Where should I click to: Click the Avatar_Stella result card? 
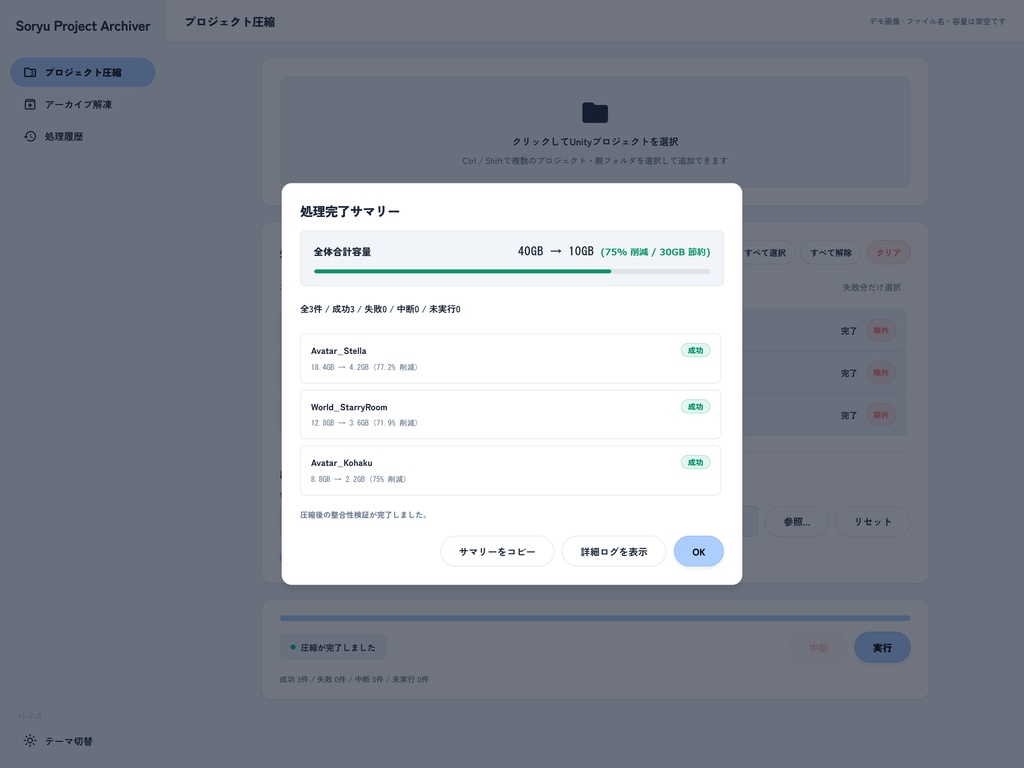point(511,358)
